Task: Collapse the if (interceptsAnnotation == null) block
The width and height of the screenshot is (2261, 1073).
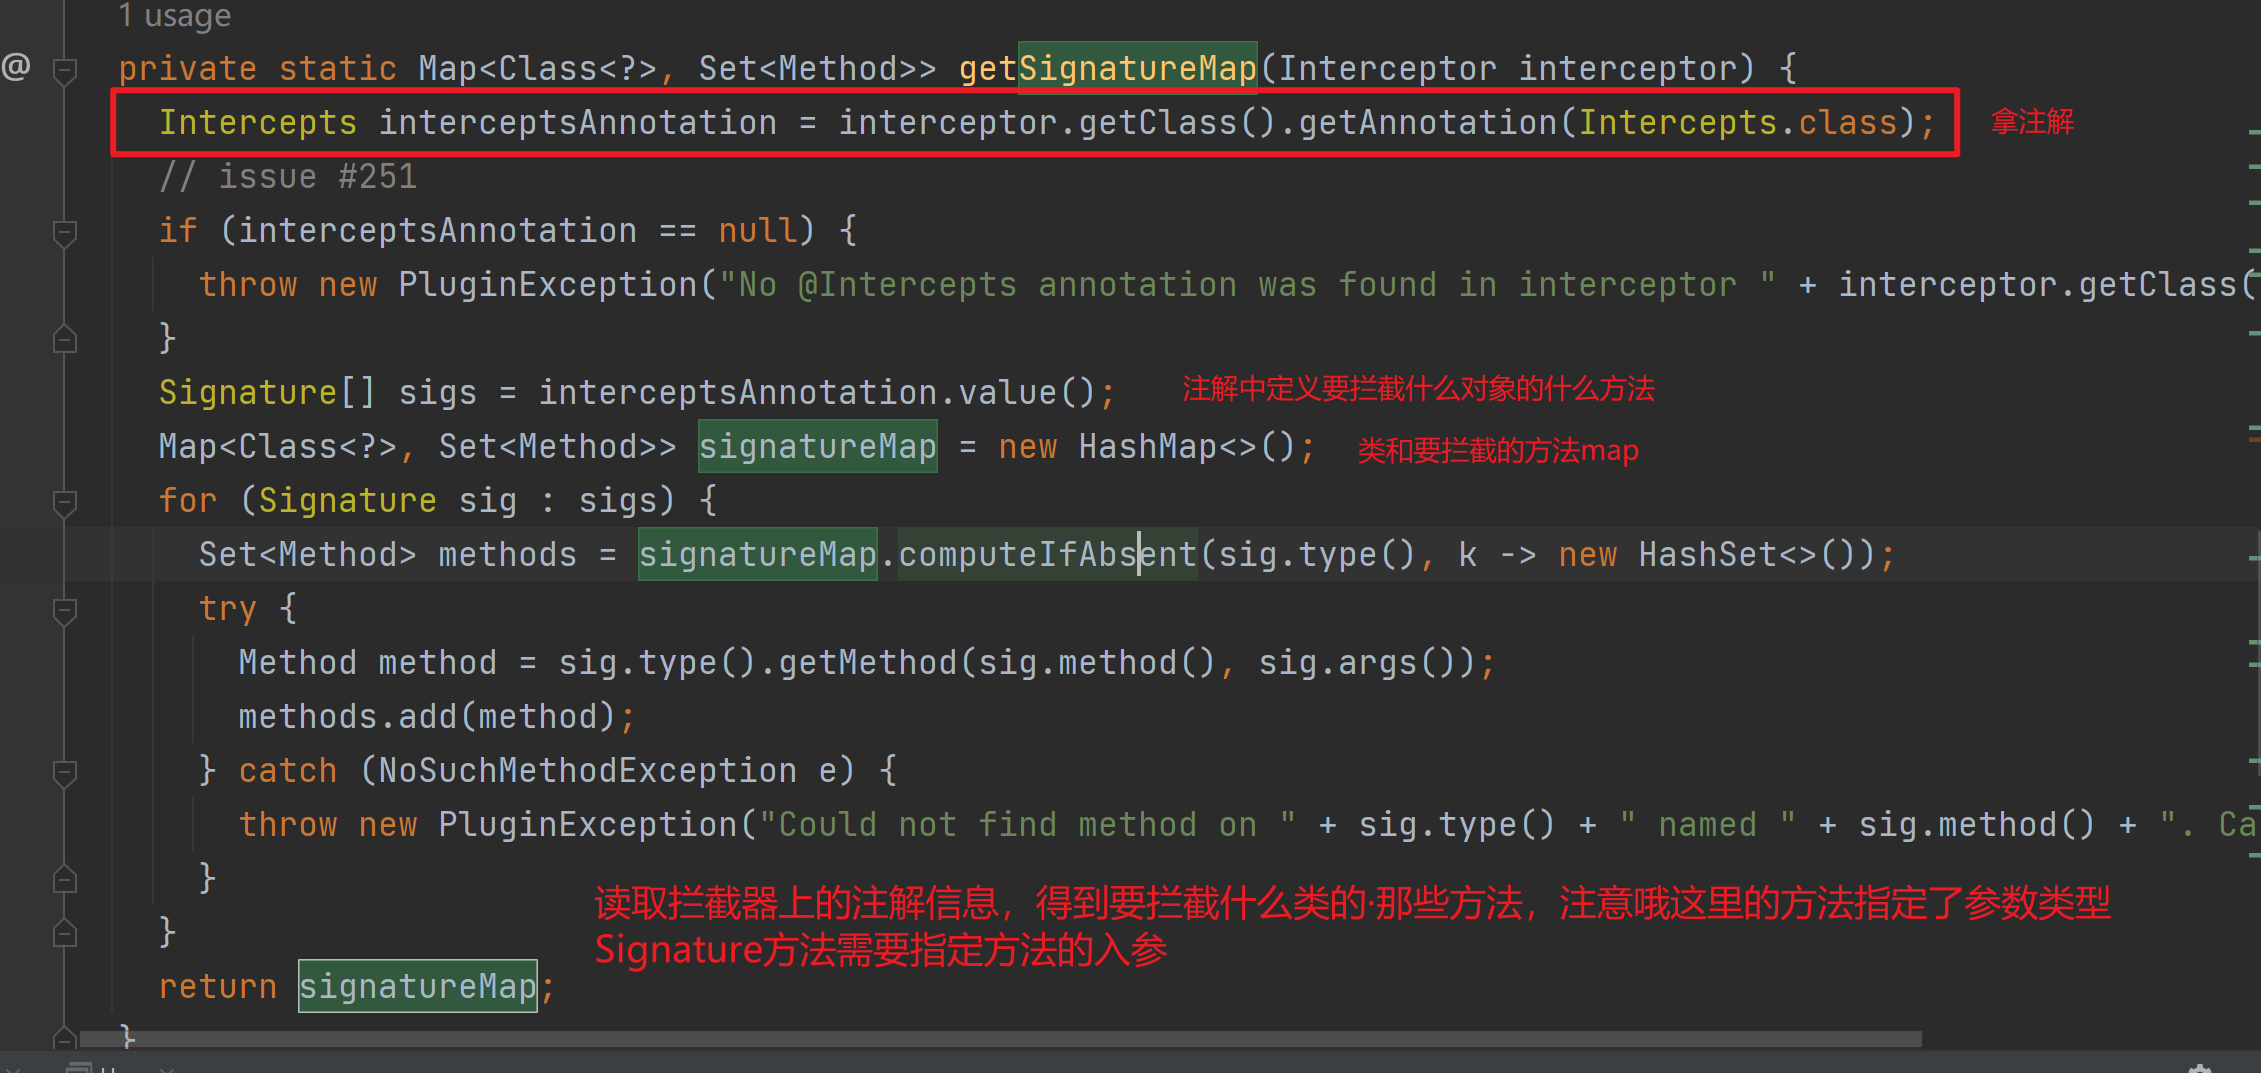Action: [65, 233]
